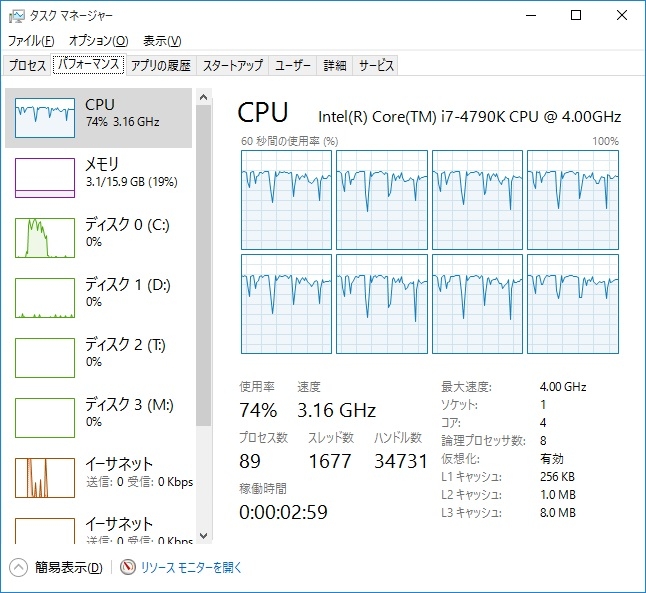
Task: Open the Options menu
Action: (97, 41)
